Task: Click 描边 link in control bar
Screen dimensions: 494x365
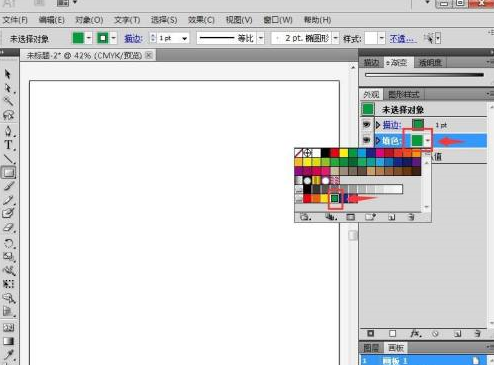Action: (x=133, y=38)
